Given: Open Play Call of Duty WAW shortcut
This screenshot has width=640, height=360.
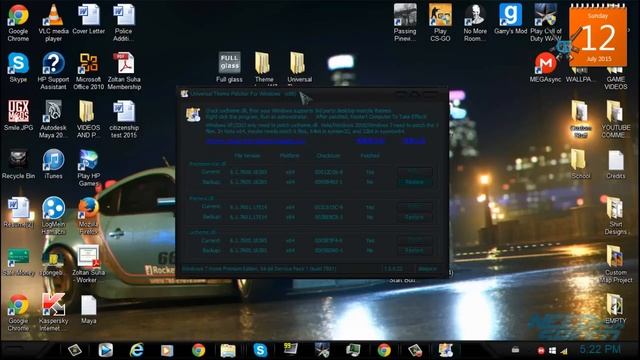Looking at the screenshot, I should coord(546,22).
